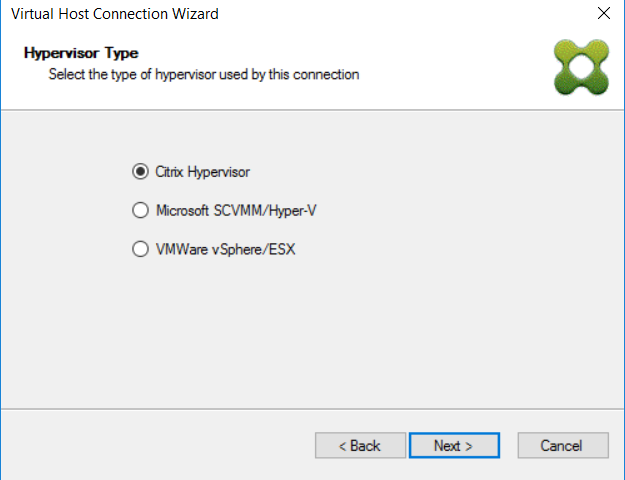The height and width of the screenshot is (480, 625).
Task: Select the Citrix Hypervisor radio button
Action: (140, 172)
